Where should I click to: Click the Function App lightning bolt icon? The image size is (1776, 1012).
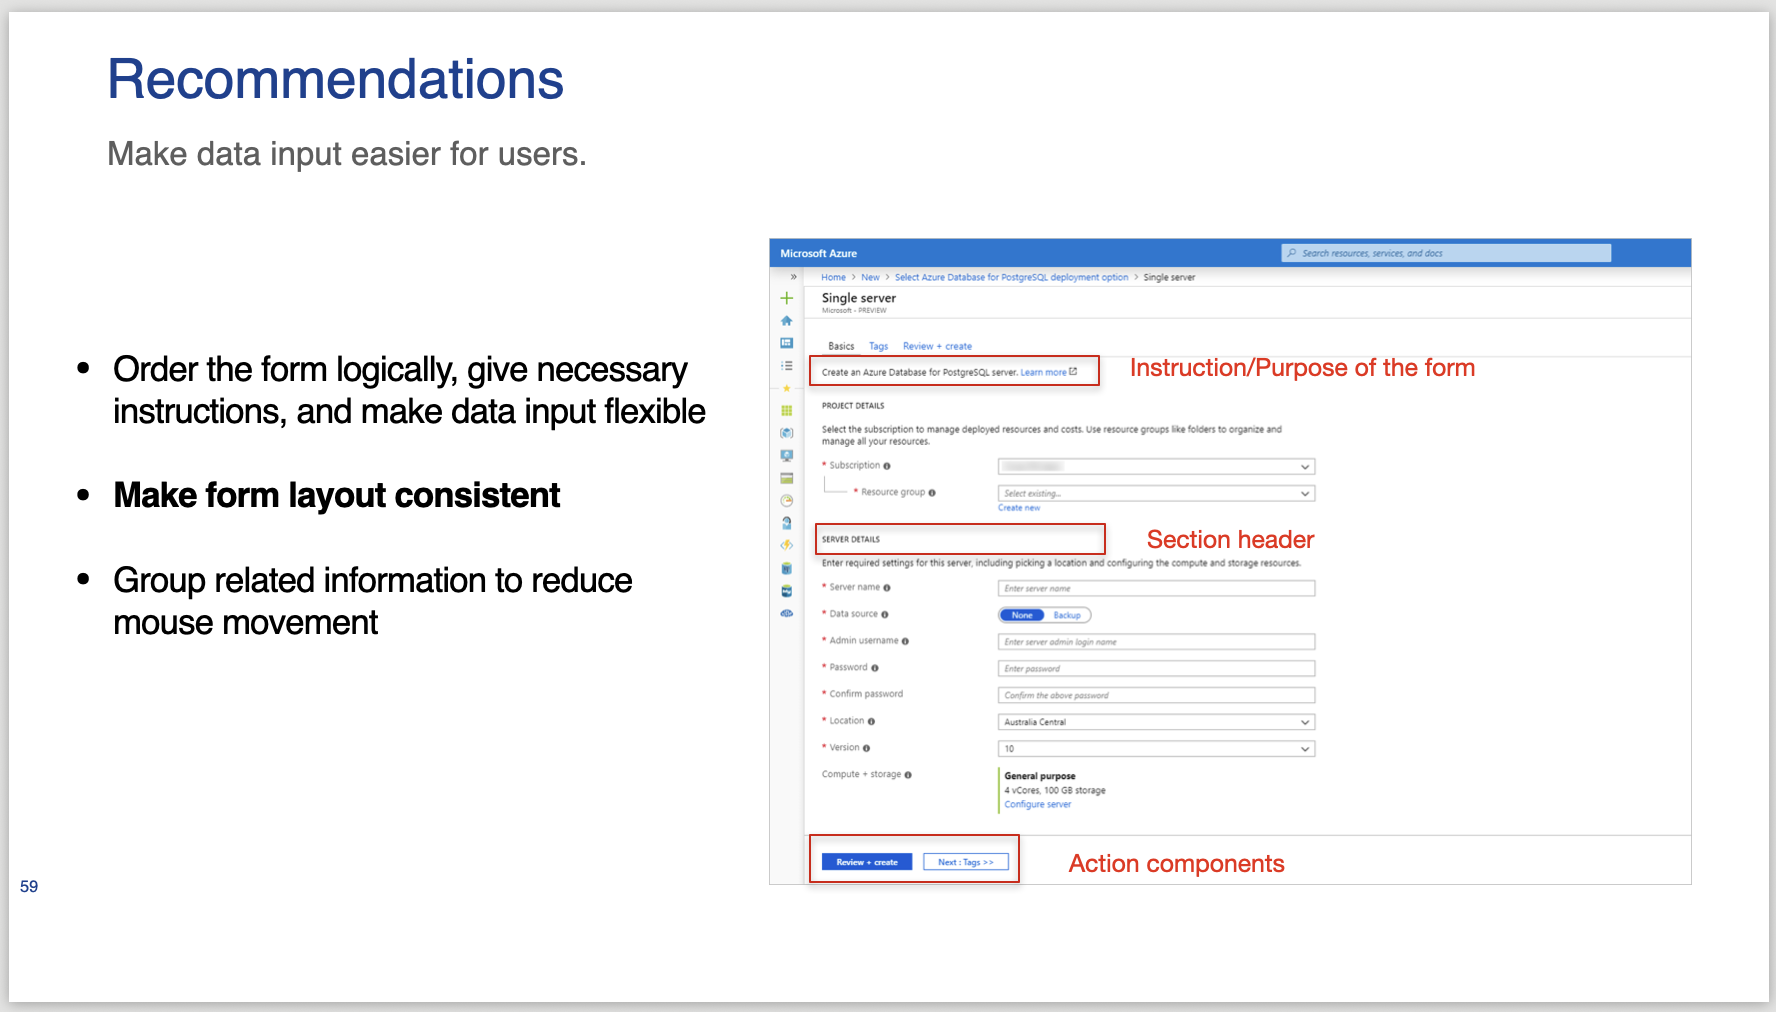(787, 545)
